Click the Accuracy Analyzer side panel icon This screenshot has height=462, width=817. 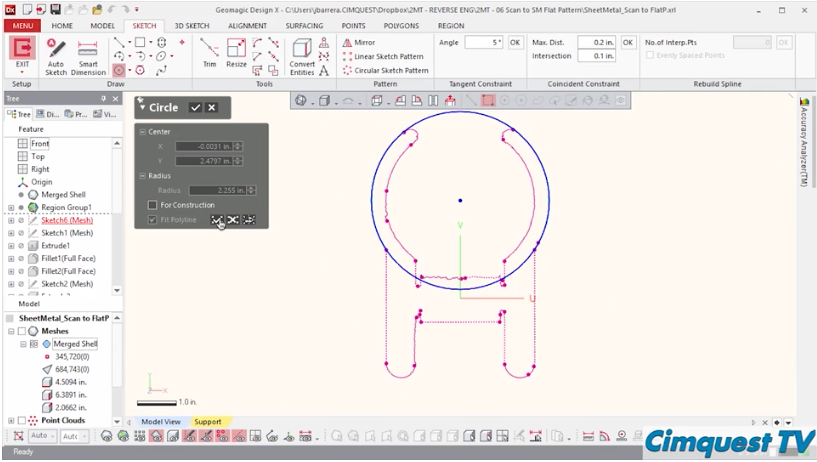804,101
